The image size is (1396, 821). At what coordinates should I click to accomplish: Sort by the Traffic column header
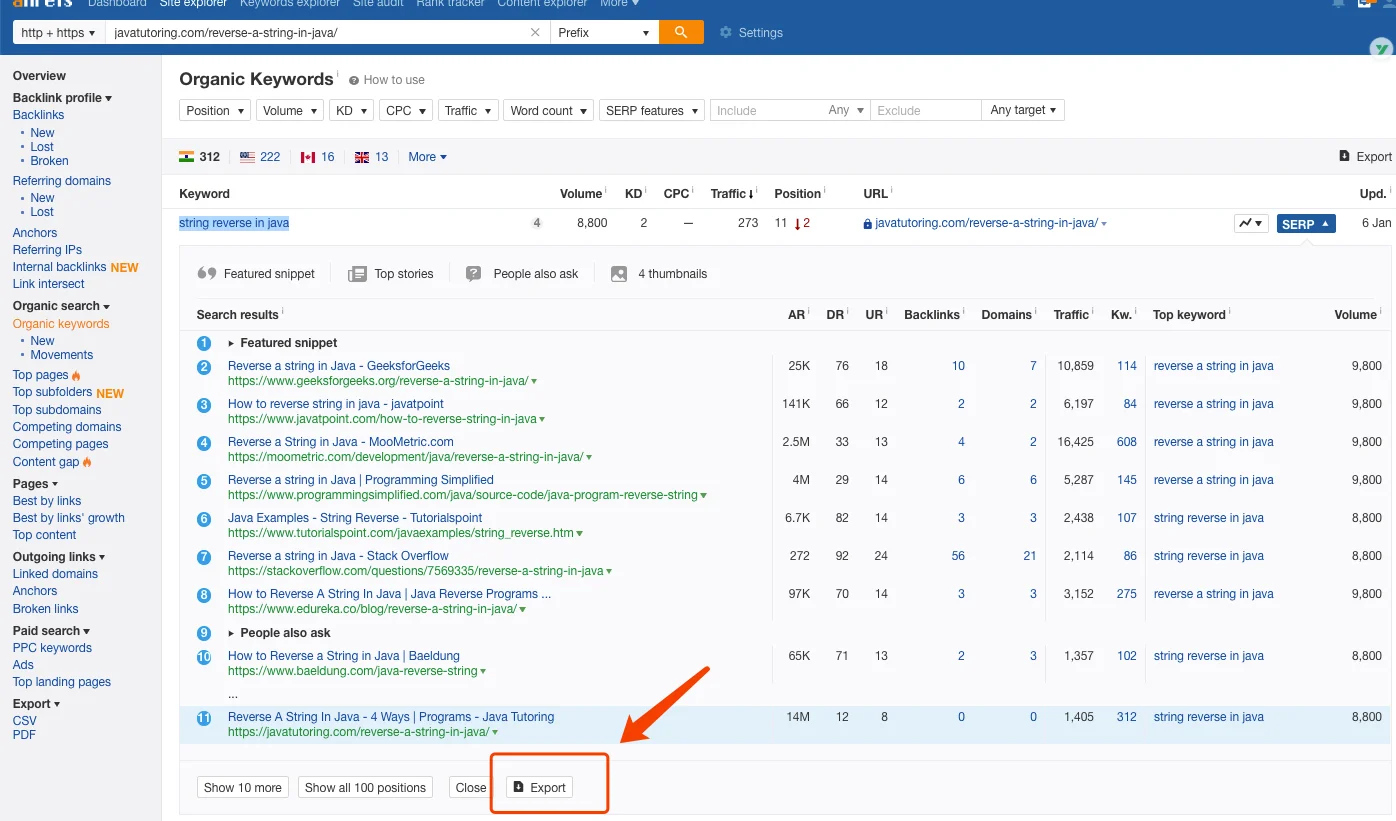click(x=733, y=194)
